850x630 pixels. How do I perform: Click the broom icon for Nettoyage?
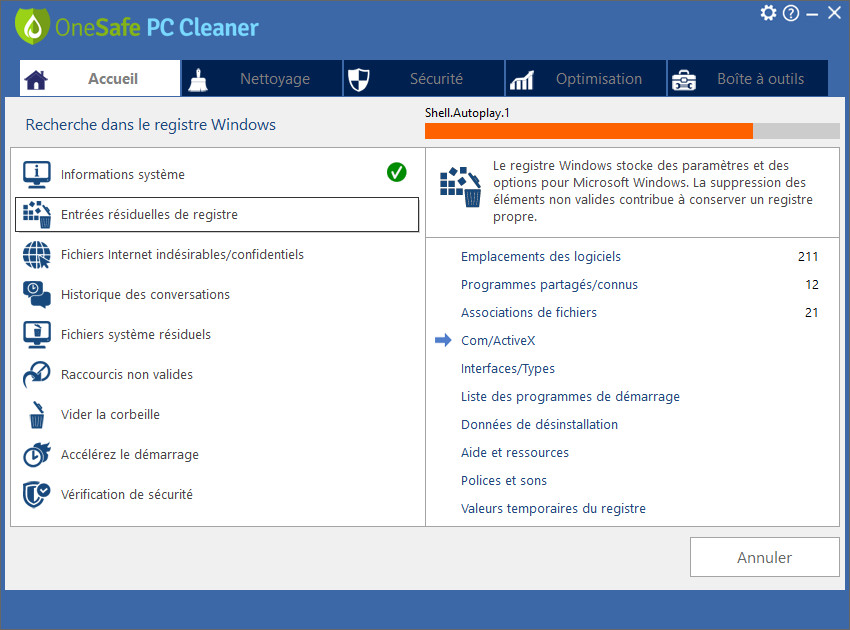[198, 80]
